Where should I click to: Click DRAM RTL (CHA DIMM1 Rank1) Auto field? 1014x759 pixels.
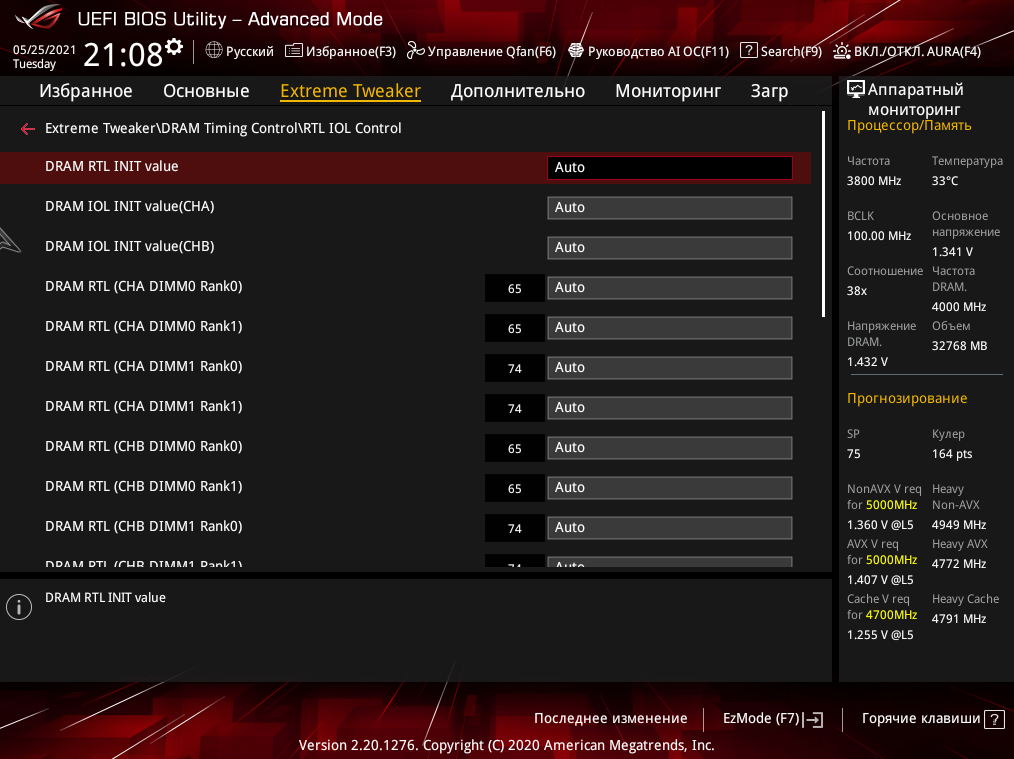click(669, 408)
